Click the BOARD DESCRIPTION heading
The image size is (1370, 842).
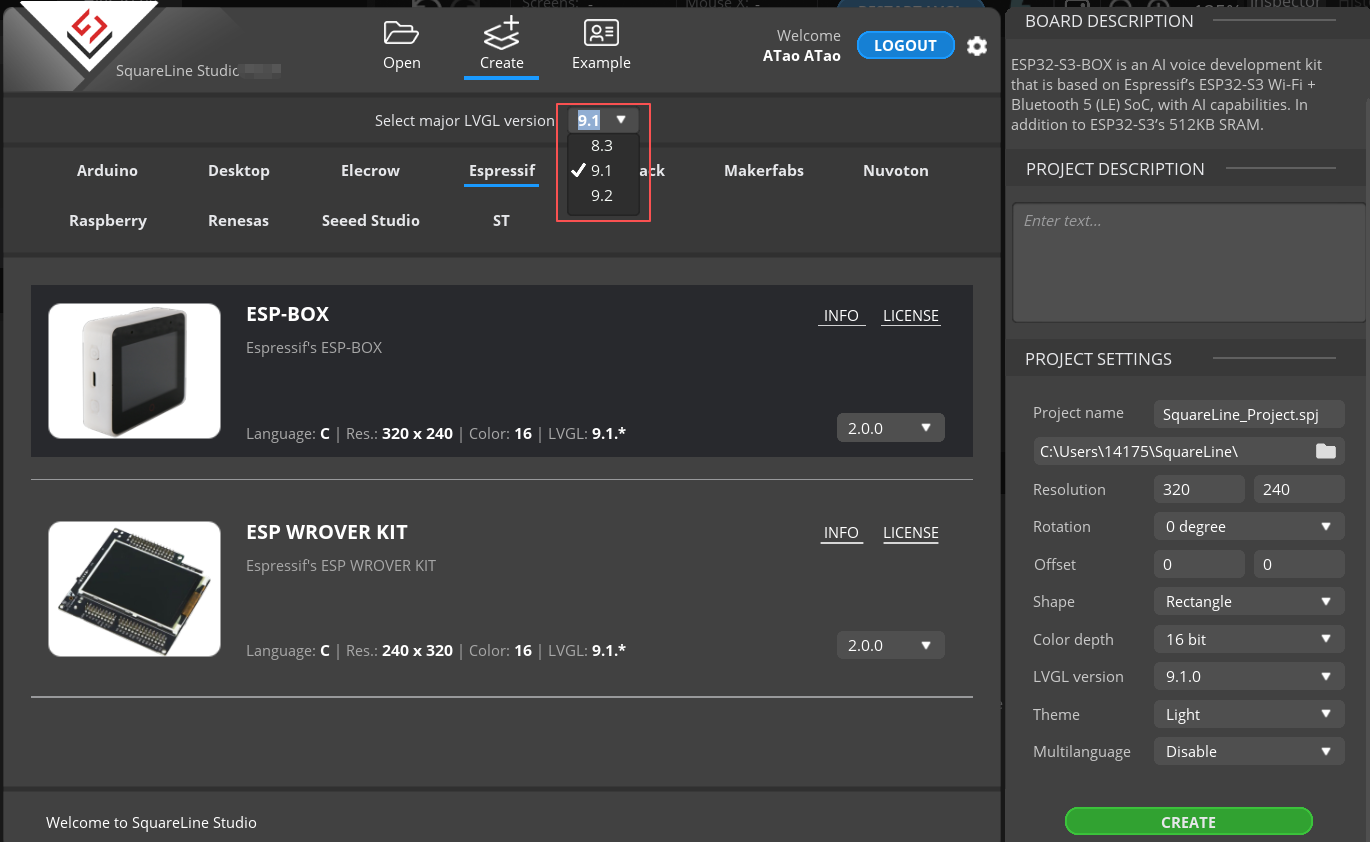tap(1109, 21)
